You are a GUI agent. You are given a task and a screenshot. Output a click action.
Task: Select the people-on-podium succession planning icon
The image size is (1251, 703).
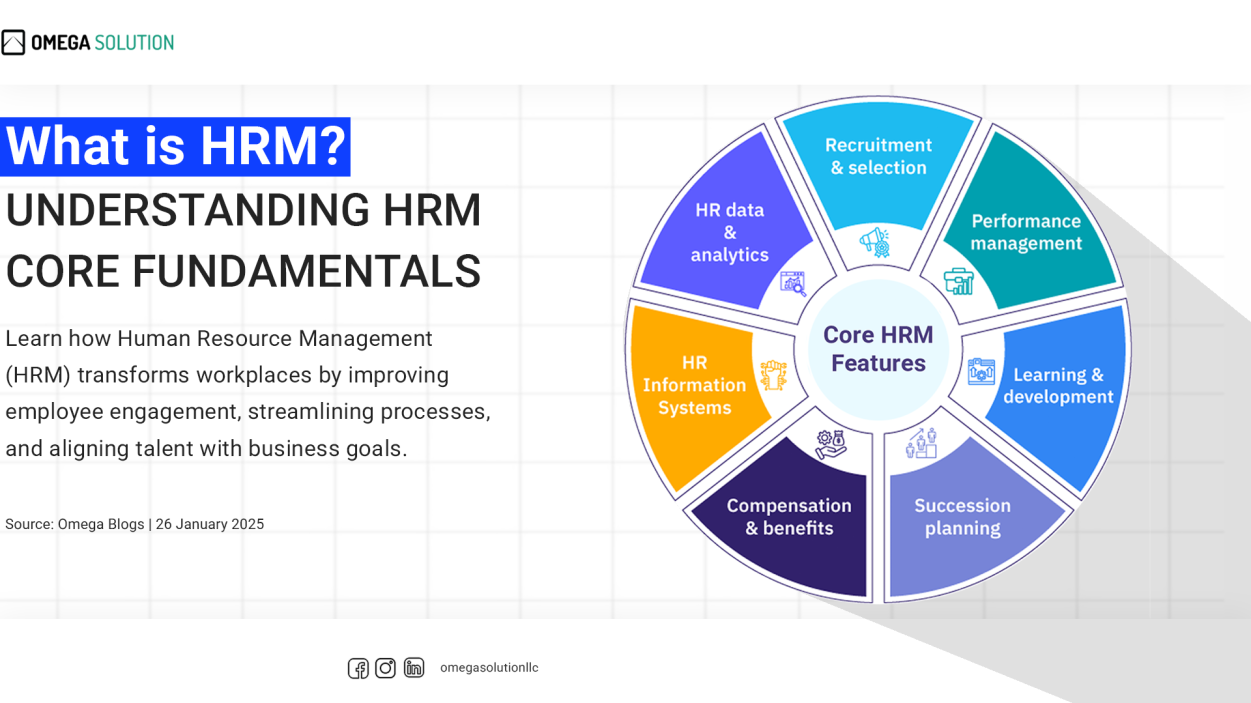click(x=922, y=443)
